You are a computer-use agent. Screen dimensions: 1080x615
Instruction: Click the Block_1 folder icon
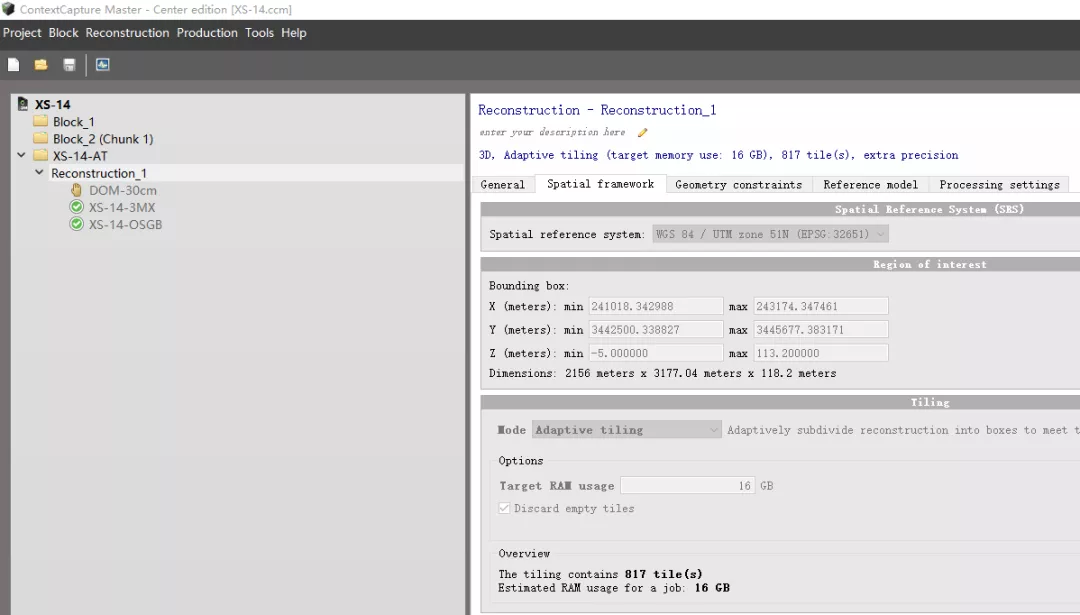[41, 121]
